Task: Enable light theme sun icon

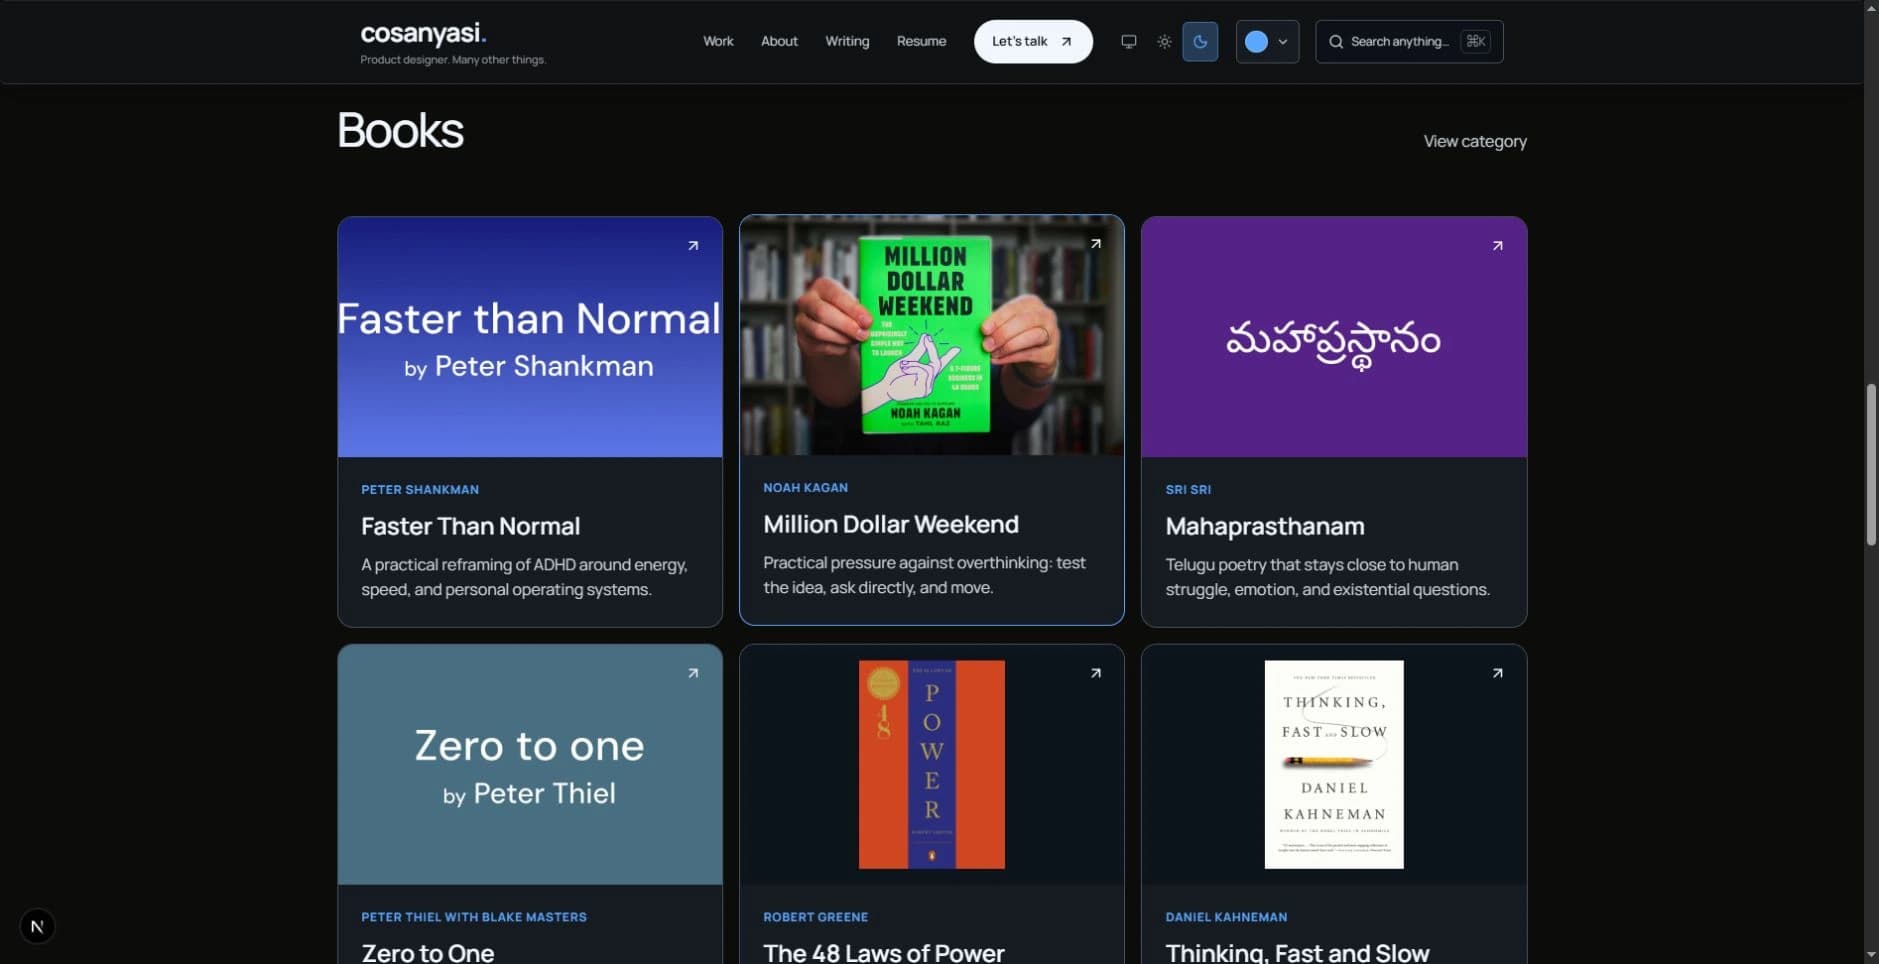Action: [x=1164, y=42]
